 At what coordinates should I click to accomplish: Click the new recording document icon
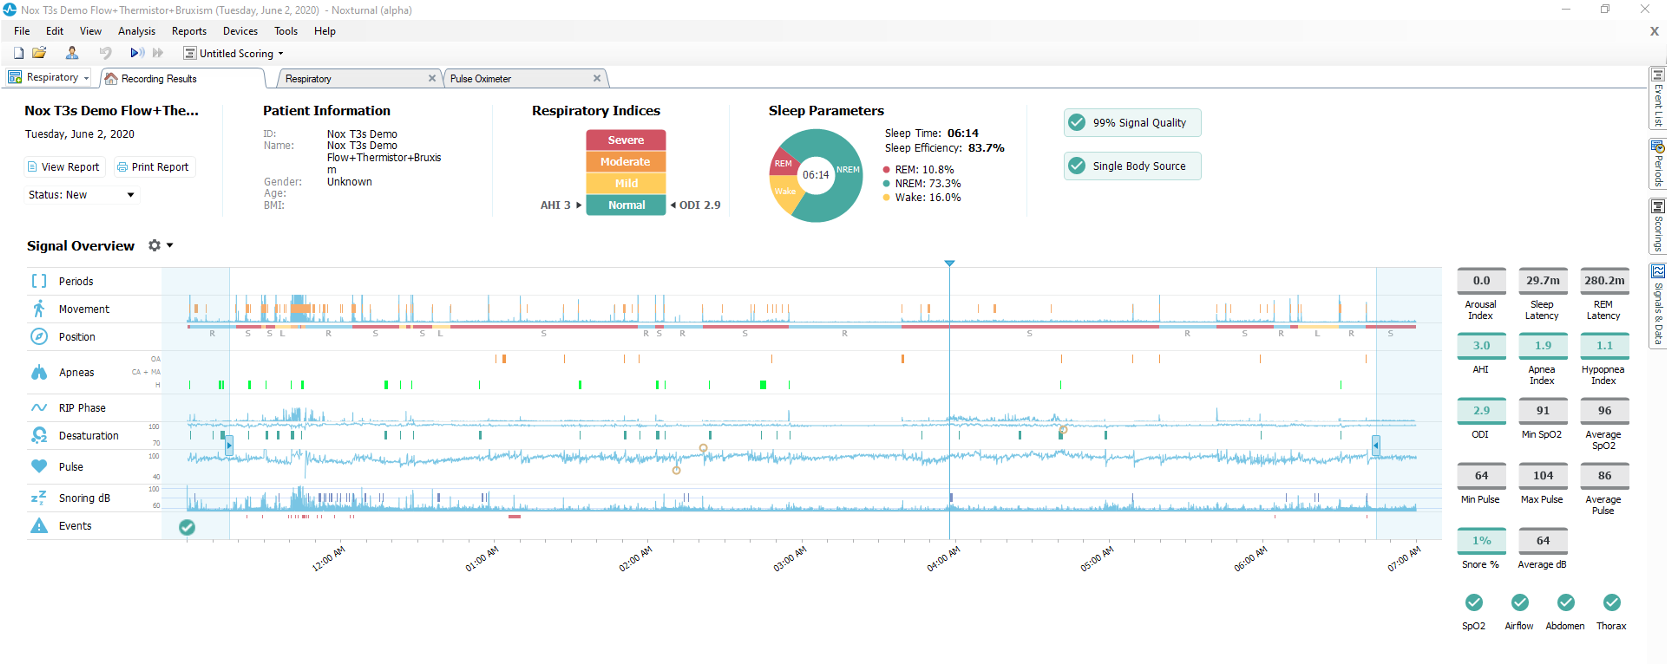pos(18,53)
